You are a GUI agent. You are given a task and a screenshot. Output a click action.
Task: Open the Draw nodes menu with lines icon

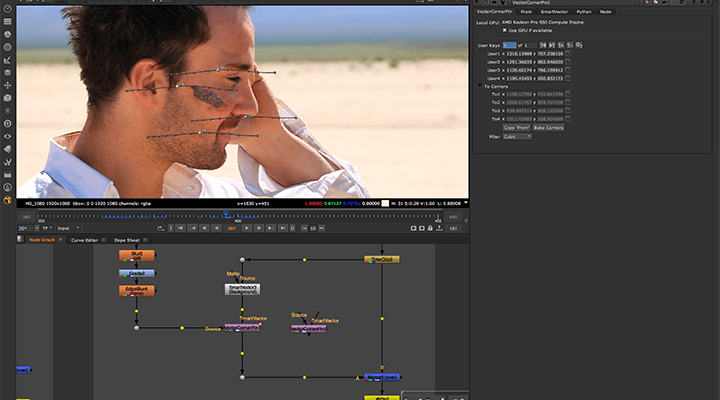[7, 21]
